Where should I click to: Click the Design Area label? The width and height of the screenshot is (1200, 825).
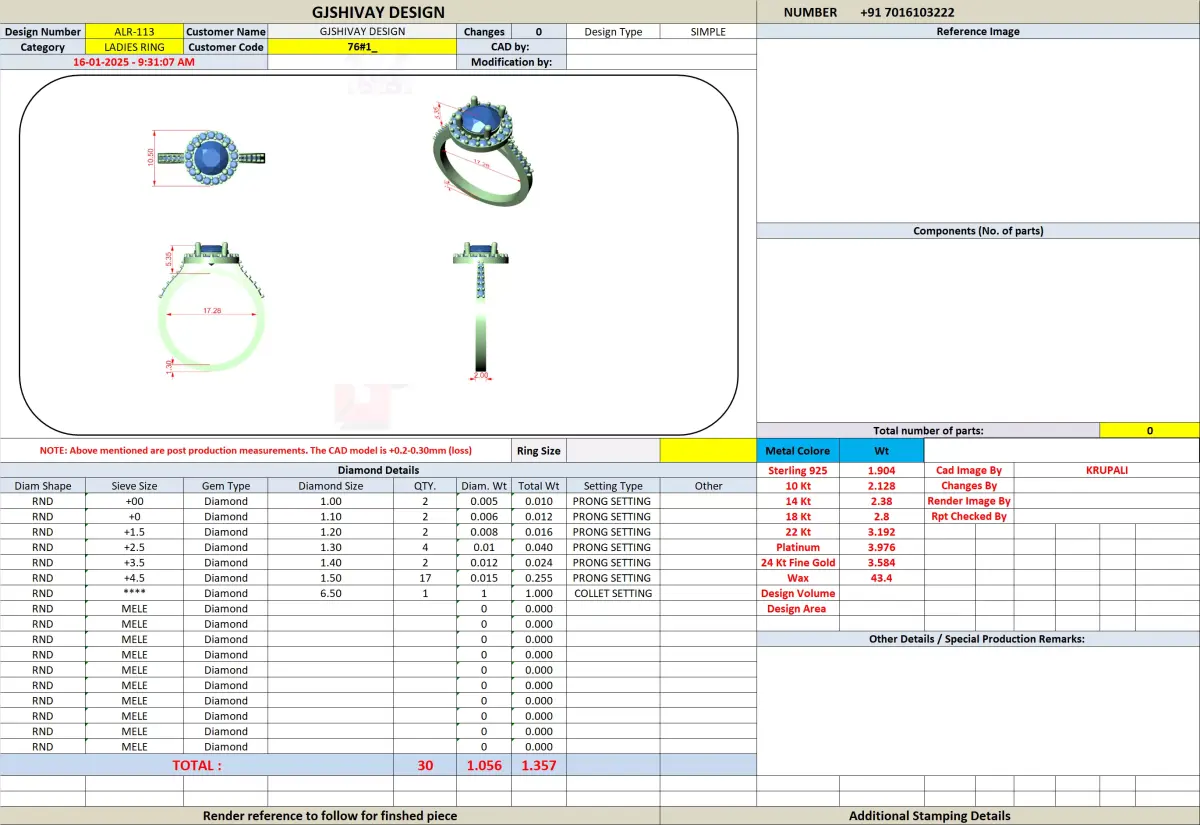pyautogui.click(x=798, y=609)
